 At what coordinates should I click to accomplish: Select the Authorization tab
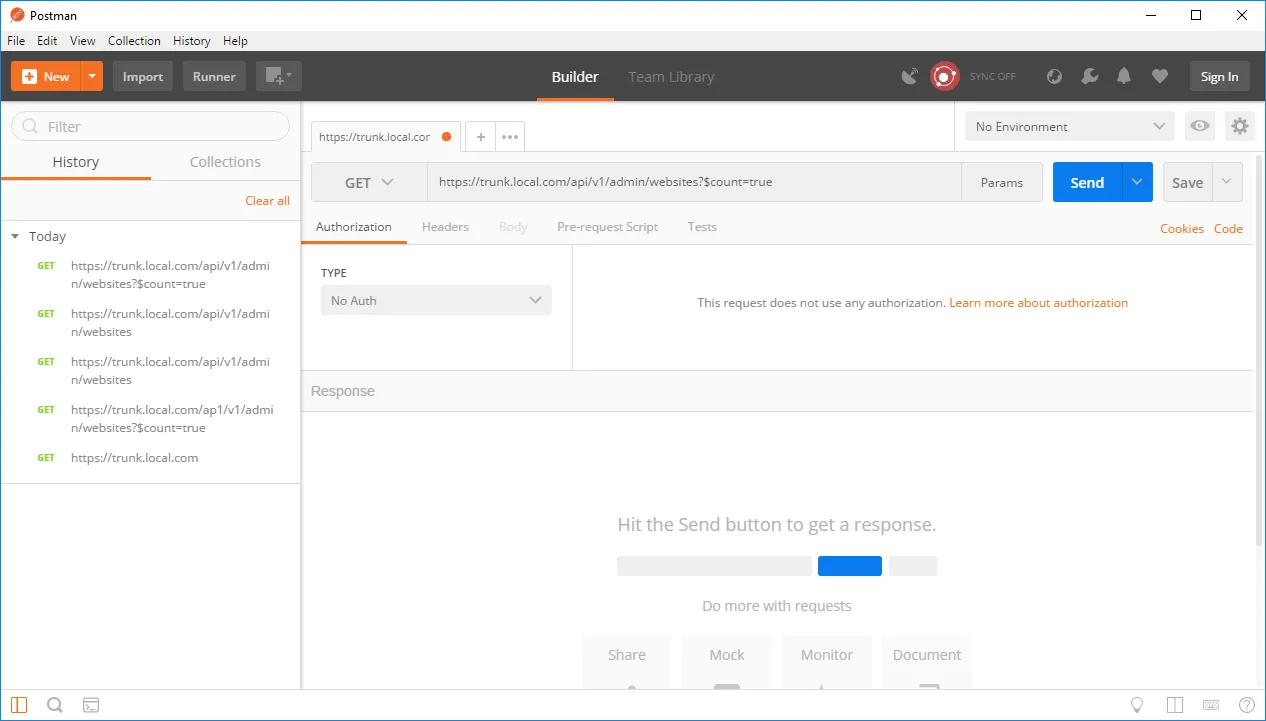[x=354, y=227]
